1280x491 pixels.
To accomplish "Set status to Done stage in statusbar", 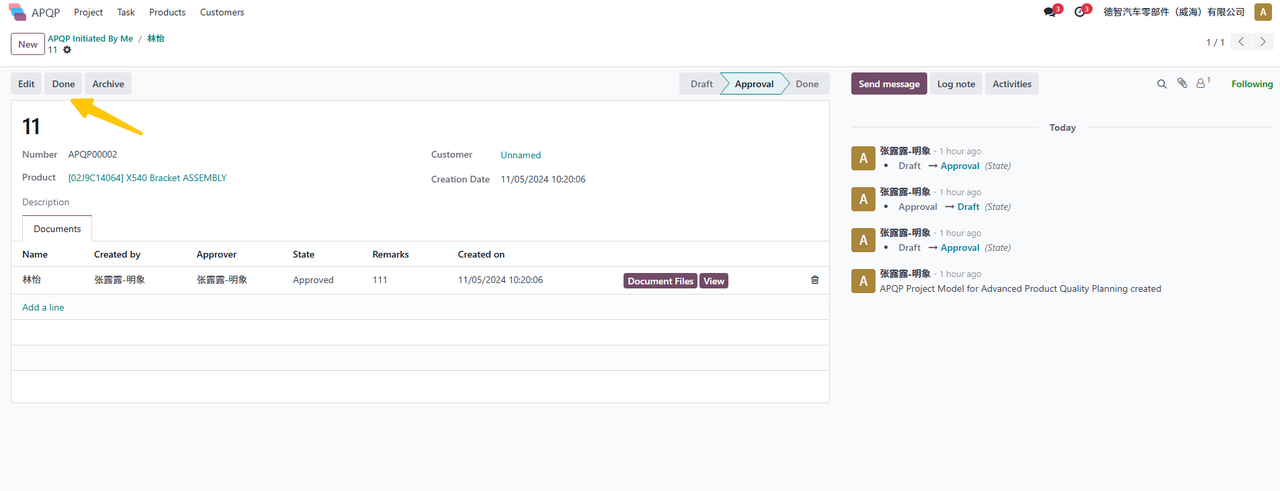I will [807, 84].
